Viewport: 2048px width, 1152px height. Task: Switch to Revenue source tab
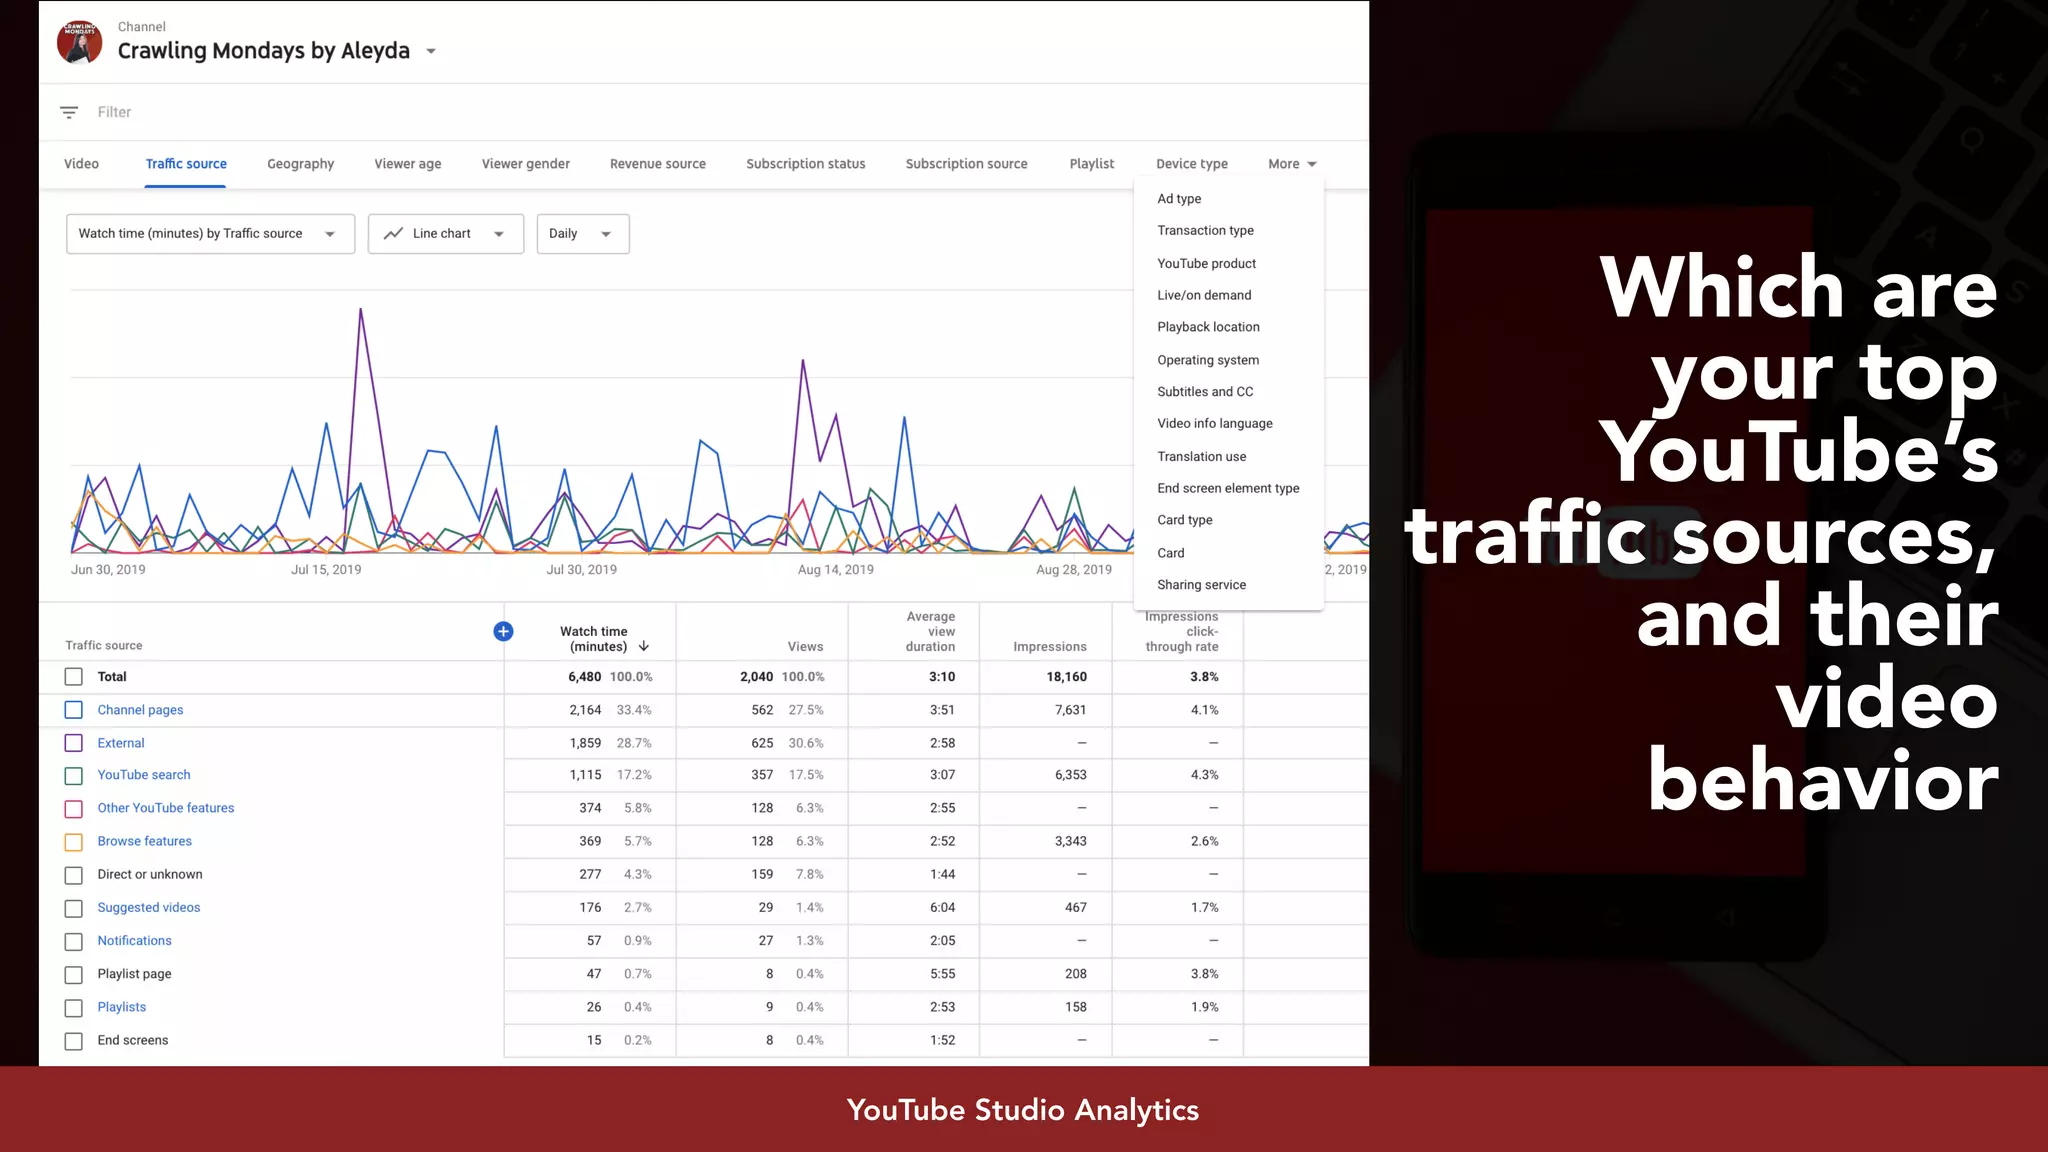click(x=658, y=164)
